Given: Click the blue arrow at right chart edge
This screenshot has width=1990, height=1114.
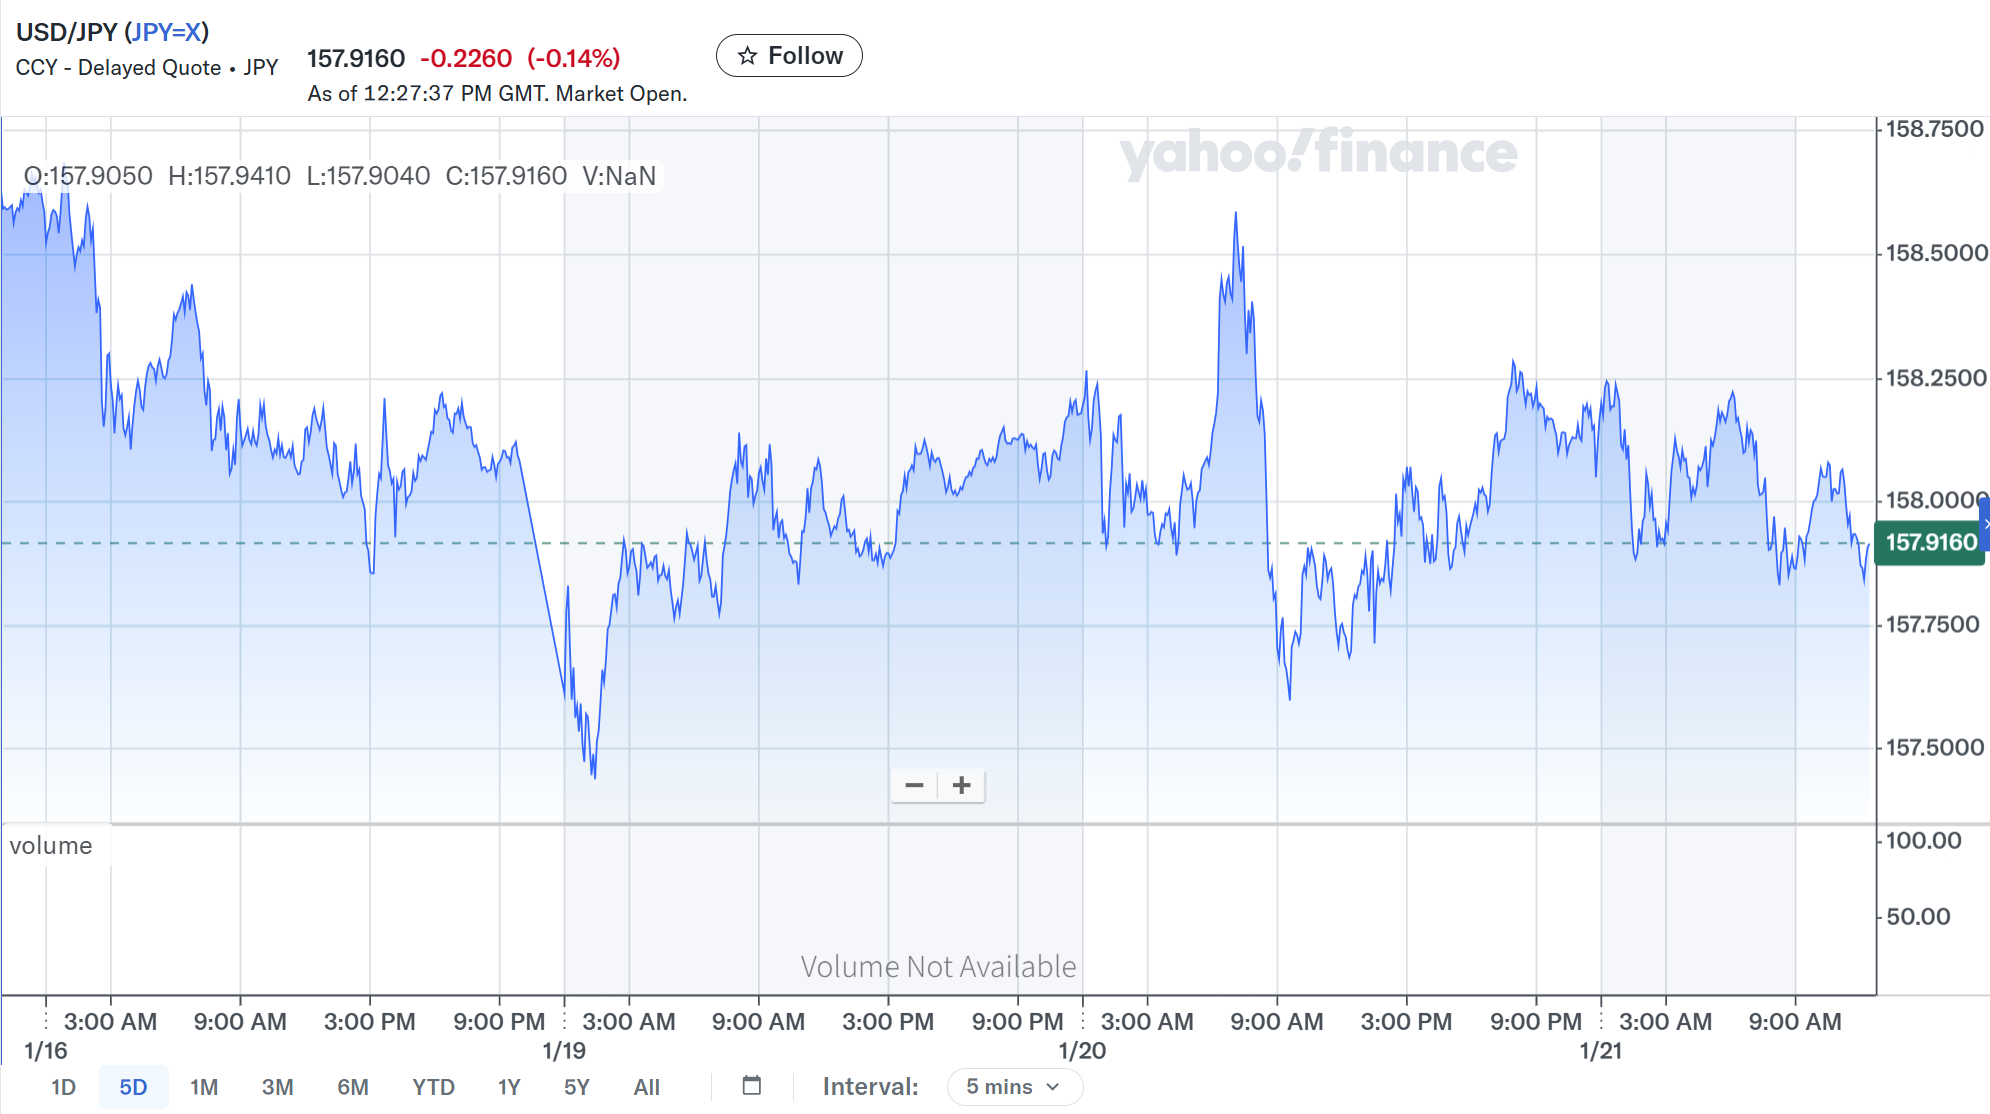Looking at the screenshot, I should [x=1985, y=524].
